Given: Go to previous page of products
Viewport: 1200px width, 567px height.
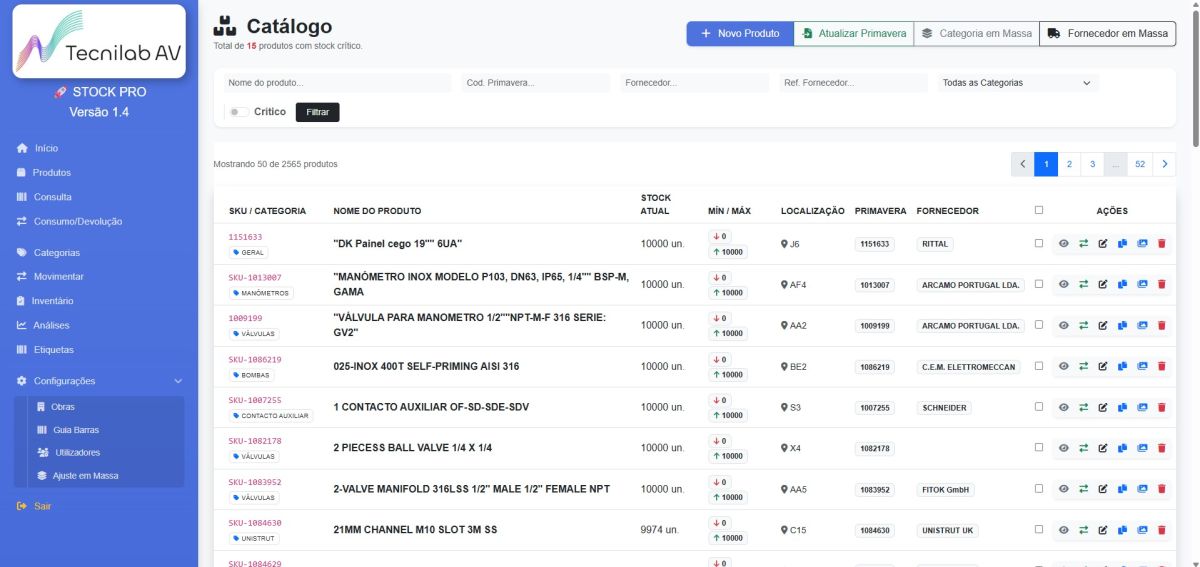Looking at the screenshot, I should coord(1022,164).
